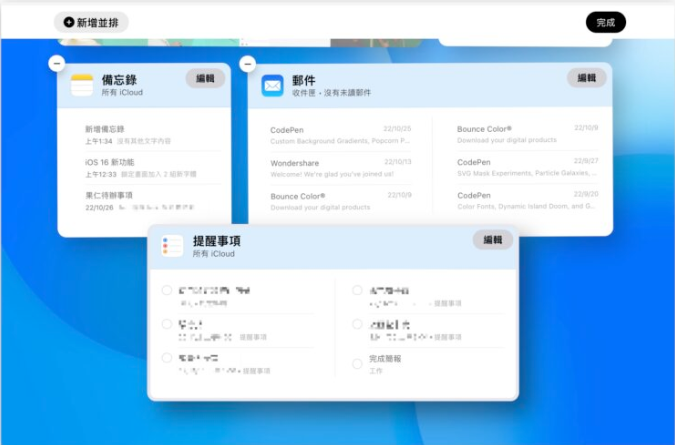Check the top reminder circle in right column
The image size is (675, 445).
click(x=357, y=290)
